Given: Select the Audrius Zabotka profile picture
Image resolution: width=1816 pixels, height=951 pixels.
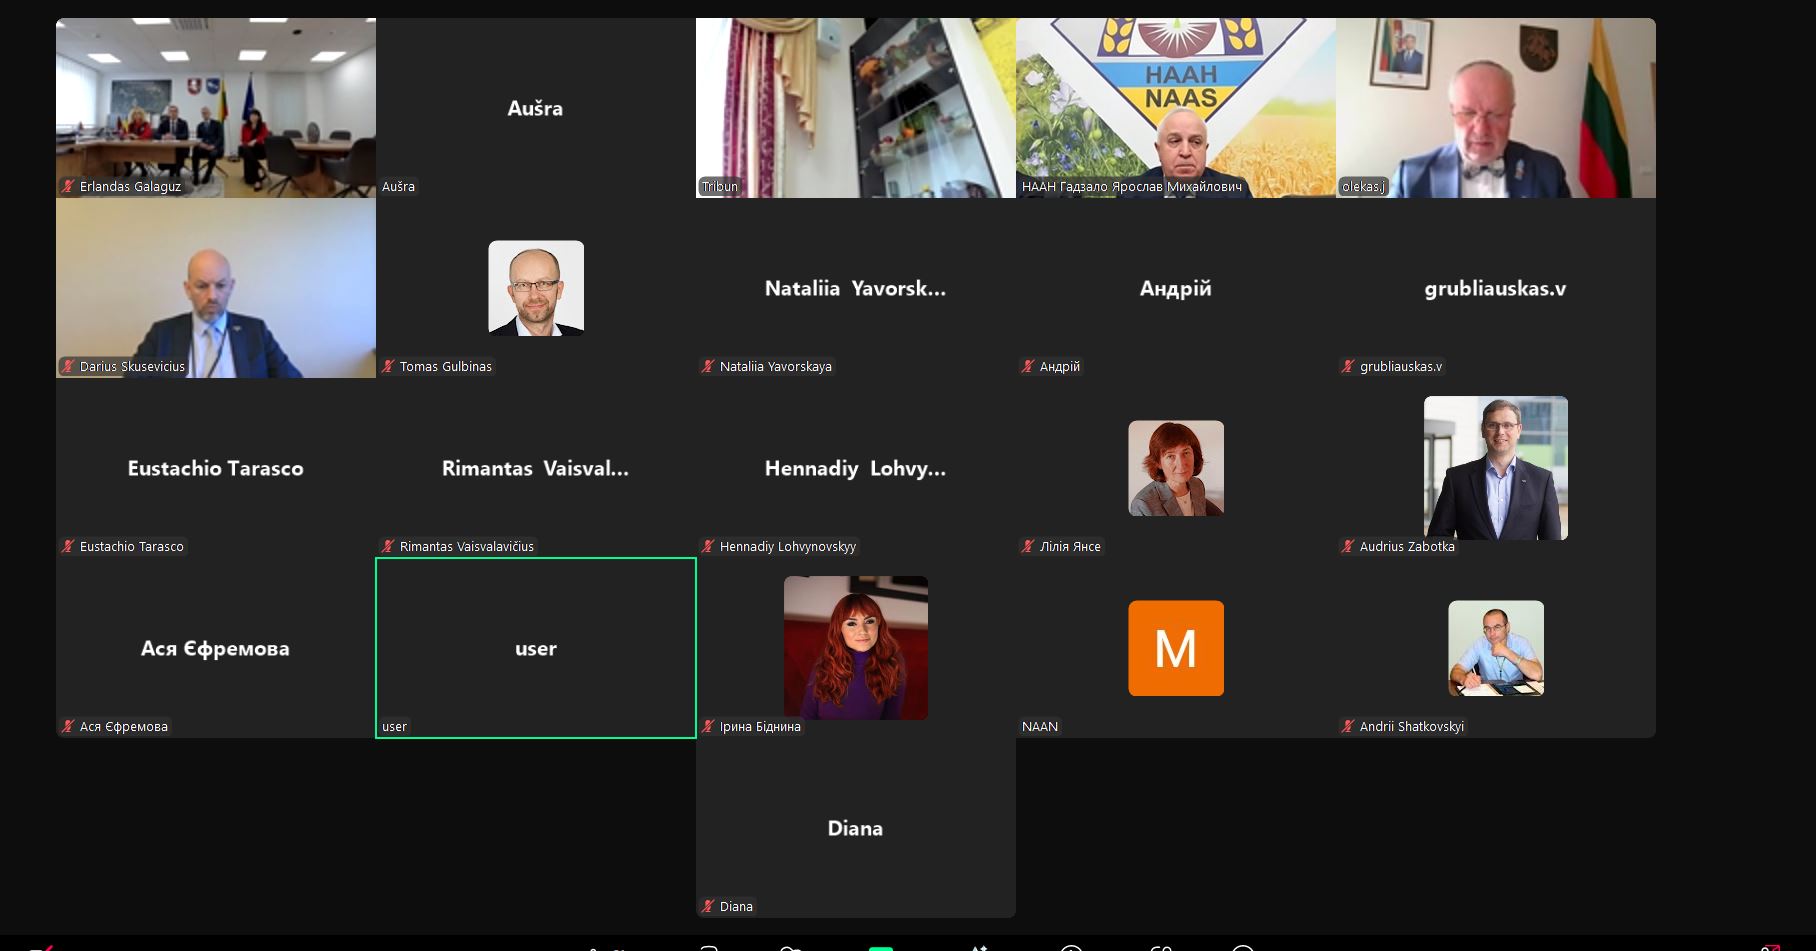Looking at the screenshot, I should pos(1495,468).
